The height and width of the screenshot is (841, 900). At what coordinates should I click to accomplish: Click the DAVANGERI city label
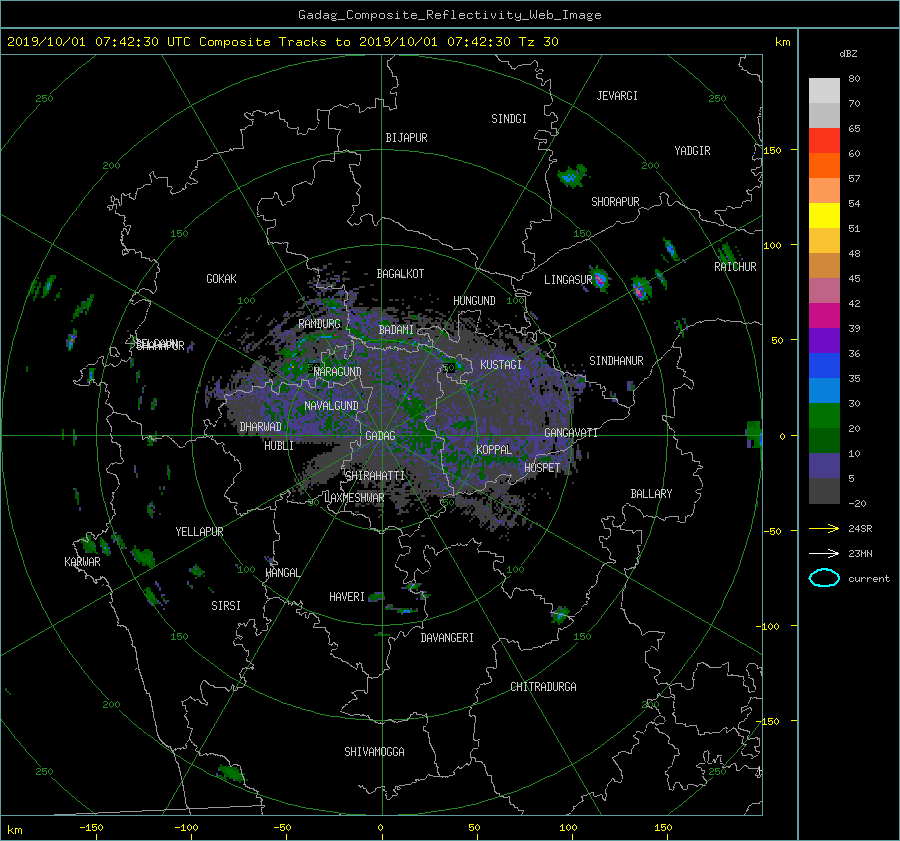coord(447,638)
